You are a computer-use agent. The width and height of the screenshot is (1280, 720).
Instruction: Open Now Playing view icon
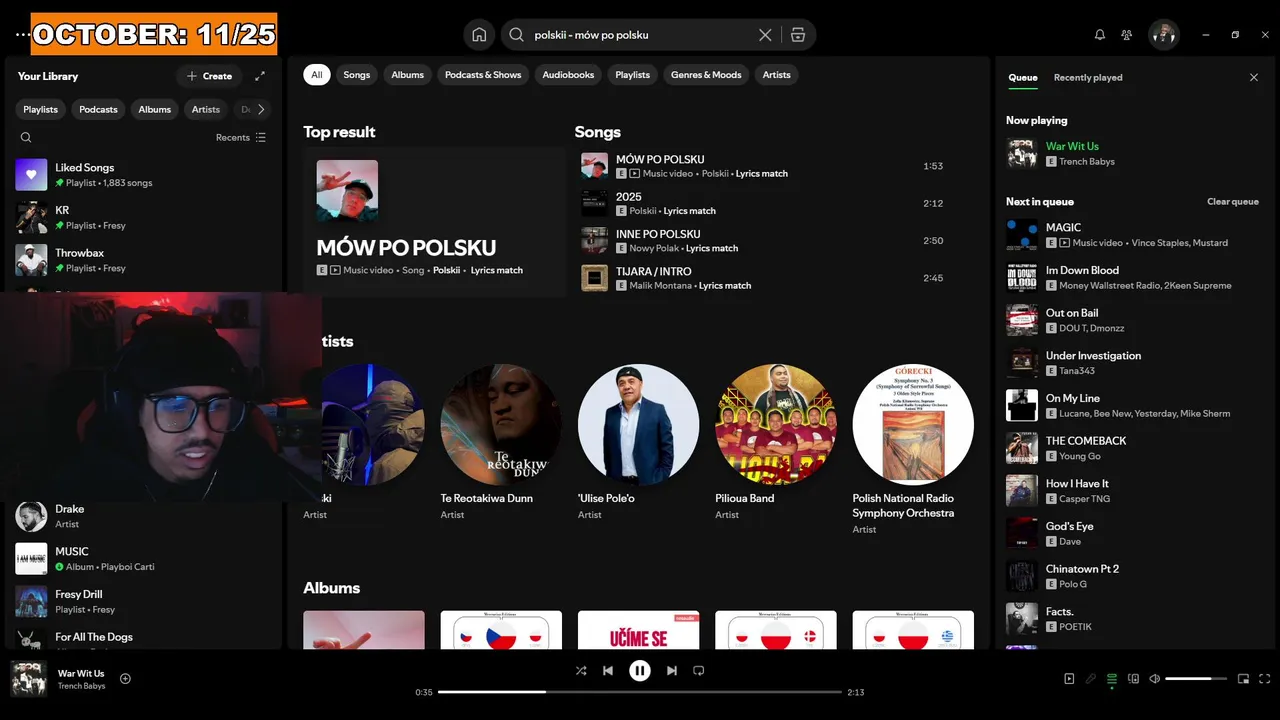(1069, 679)
